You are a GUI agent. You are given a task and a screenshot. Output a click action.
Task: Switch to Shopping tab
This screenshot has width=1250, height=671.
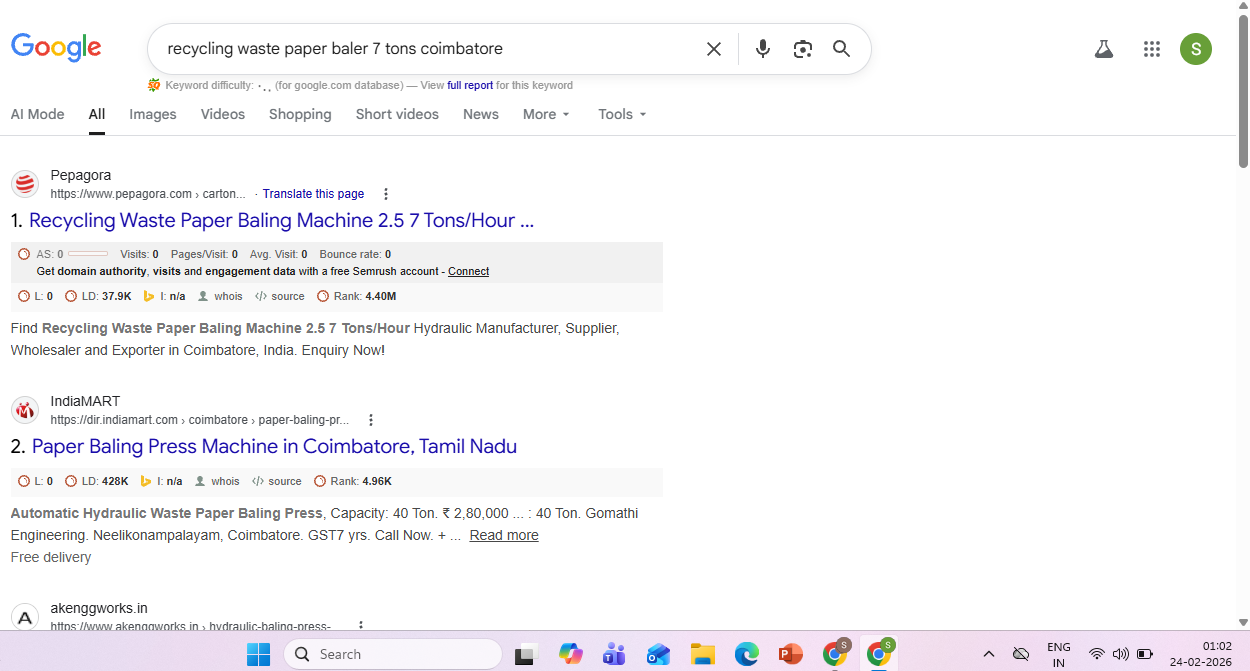[x=300, y=114]
